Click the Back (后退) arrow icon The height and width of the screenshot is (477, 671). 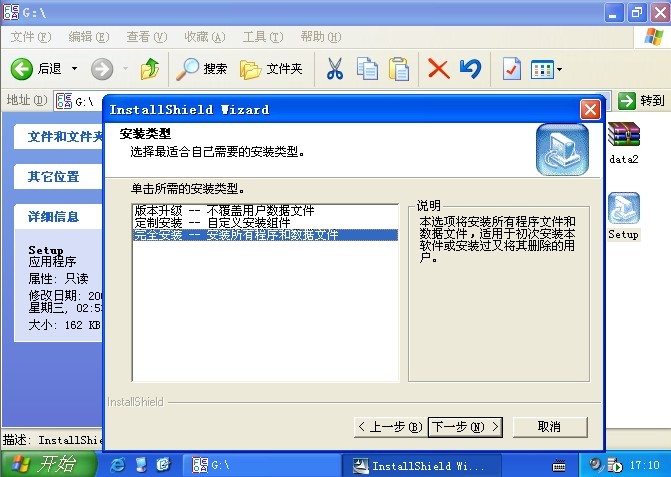click(22, 69)
